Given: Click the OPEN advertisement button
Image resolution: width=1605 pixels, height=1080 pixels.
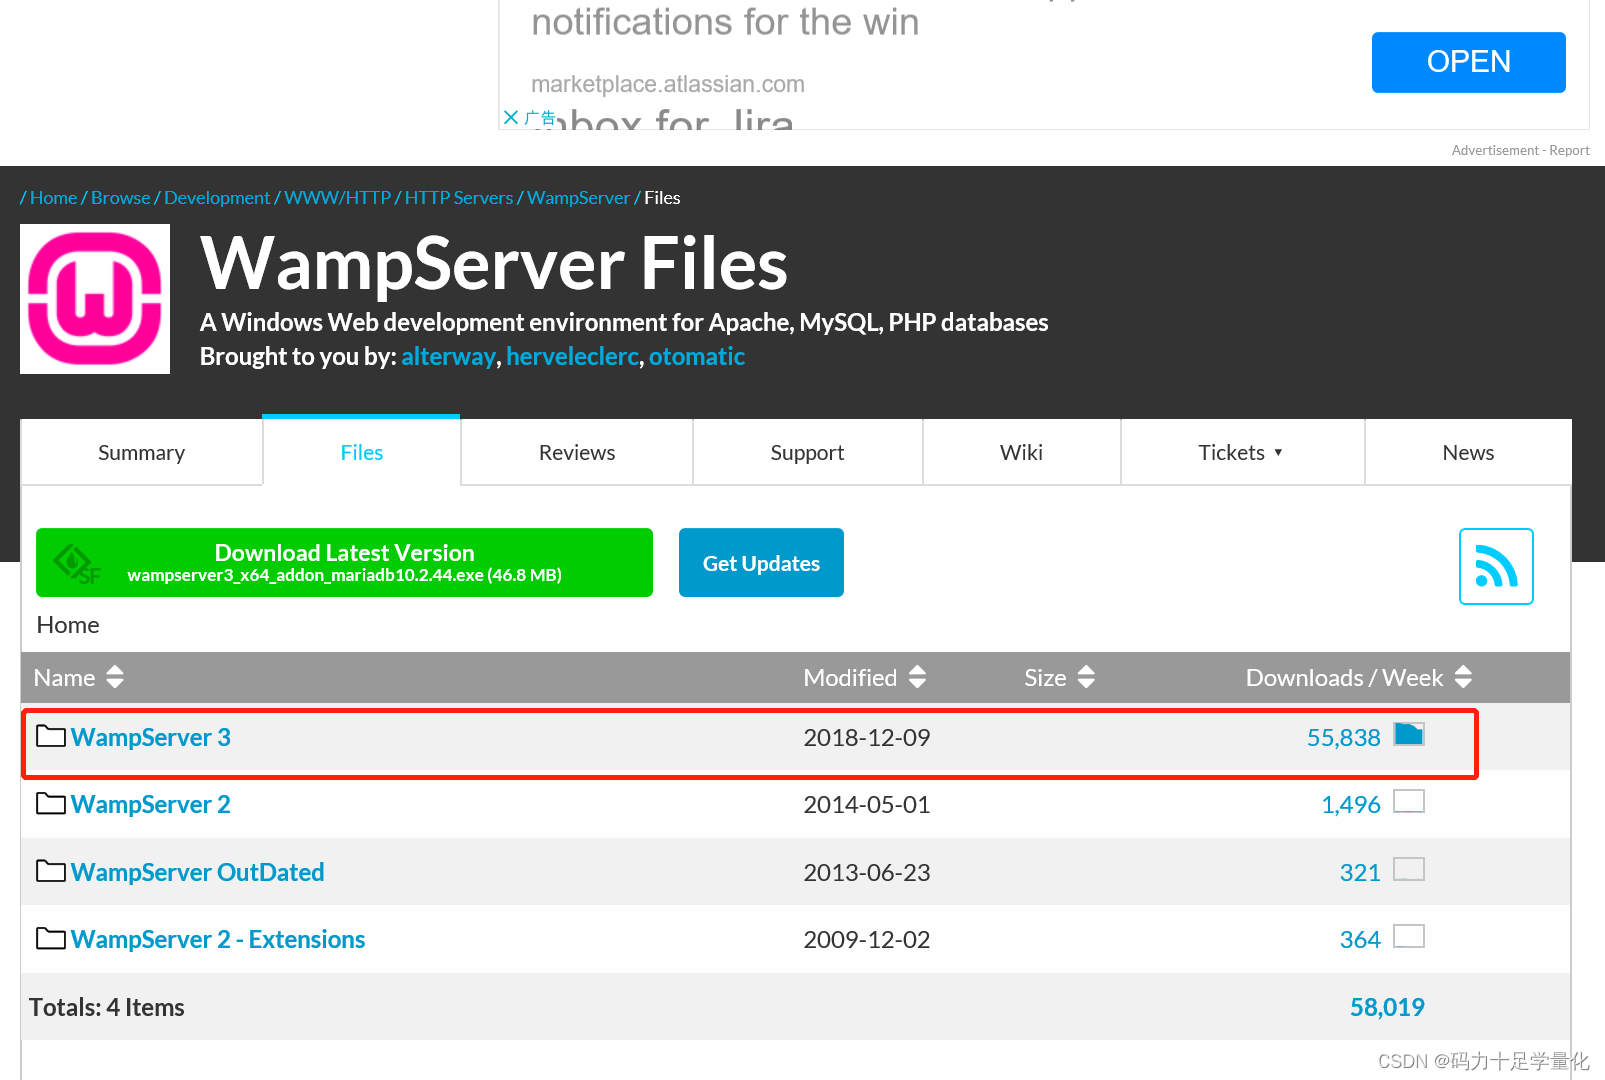Looking at the screenshot, I should 1468,62.
